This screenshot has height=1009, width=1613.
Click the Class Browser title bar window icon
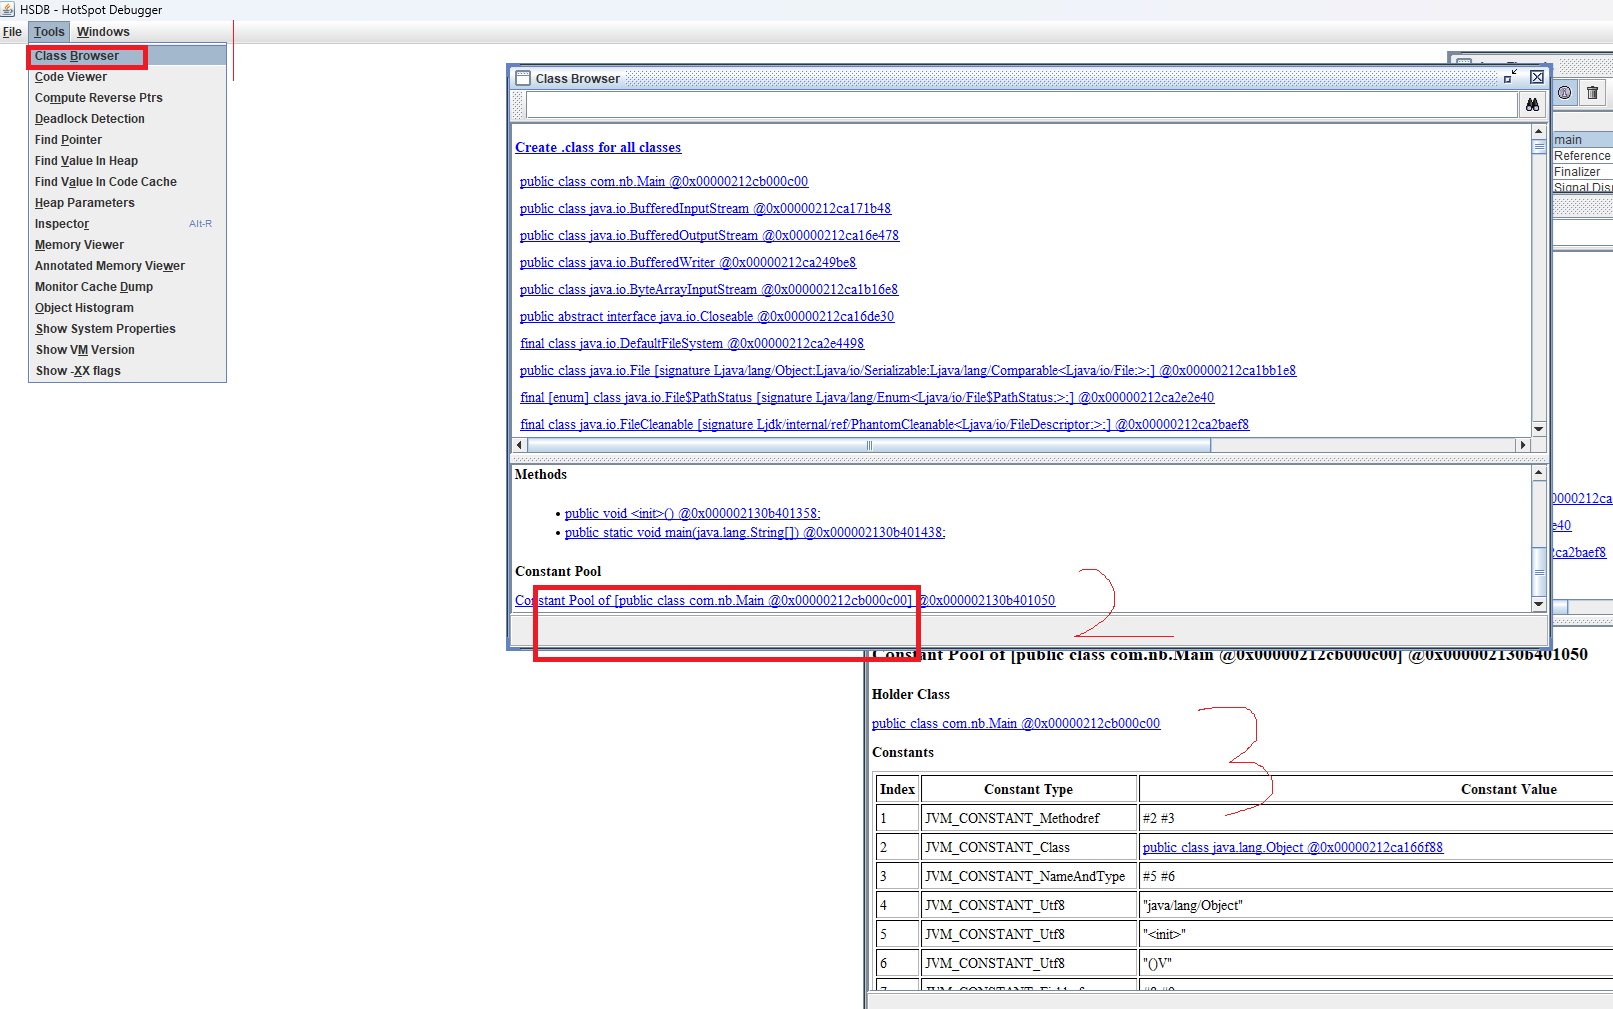[522, 78]
